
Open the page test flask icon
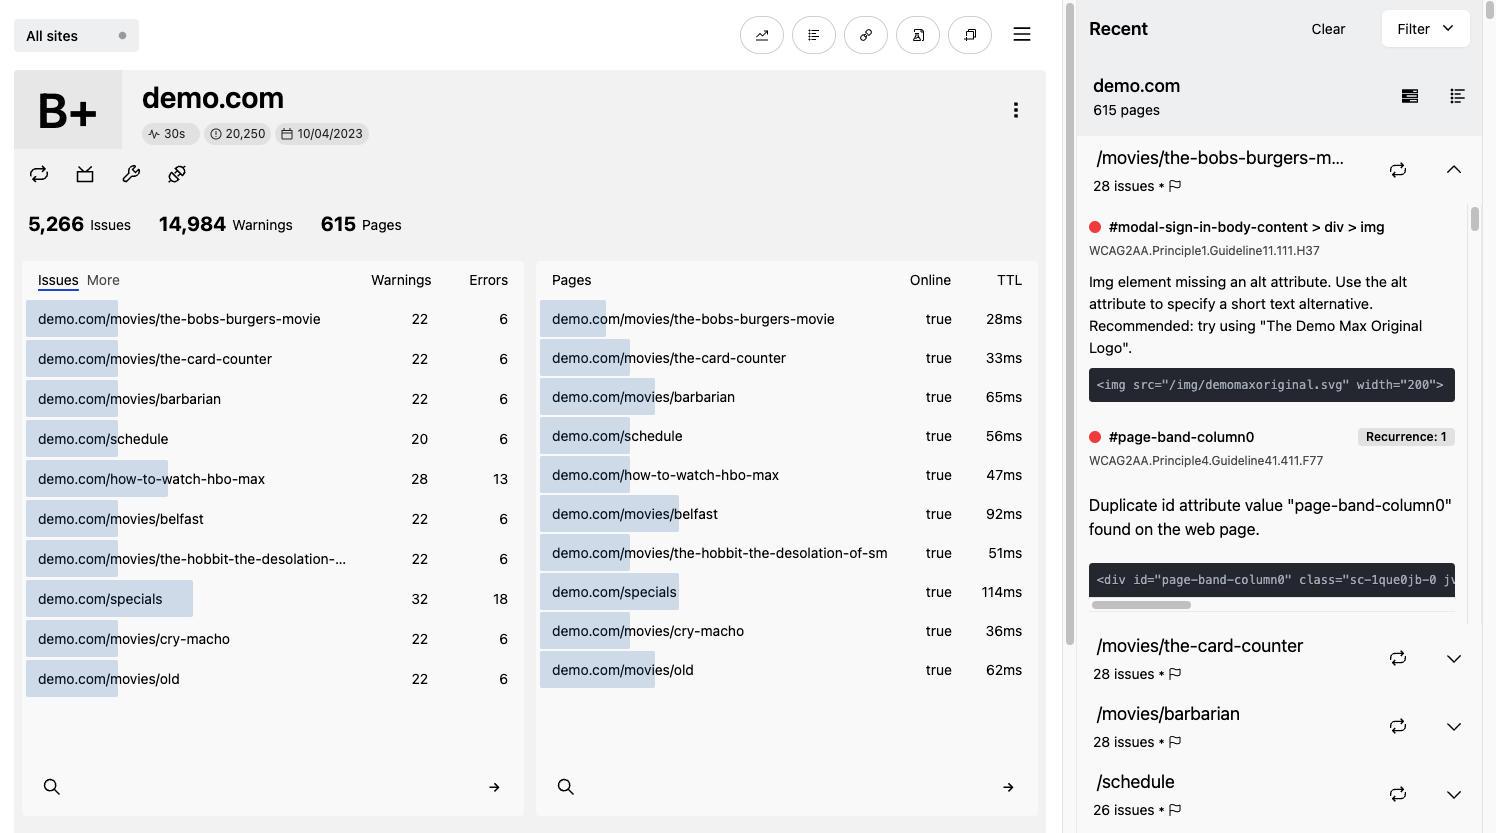pyautogui.click(x=918, y=35)
